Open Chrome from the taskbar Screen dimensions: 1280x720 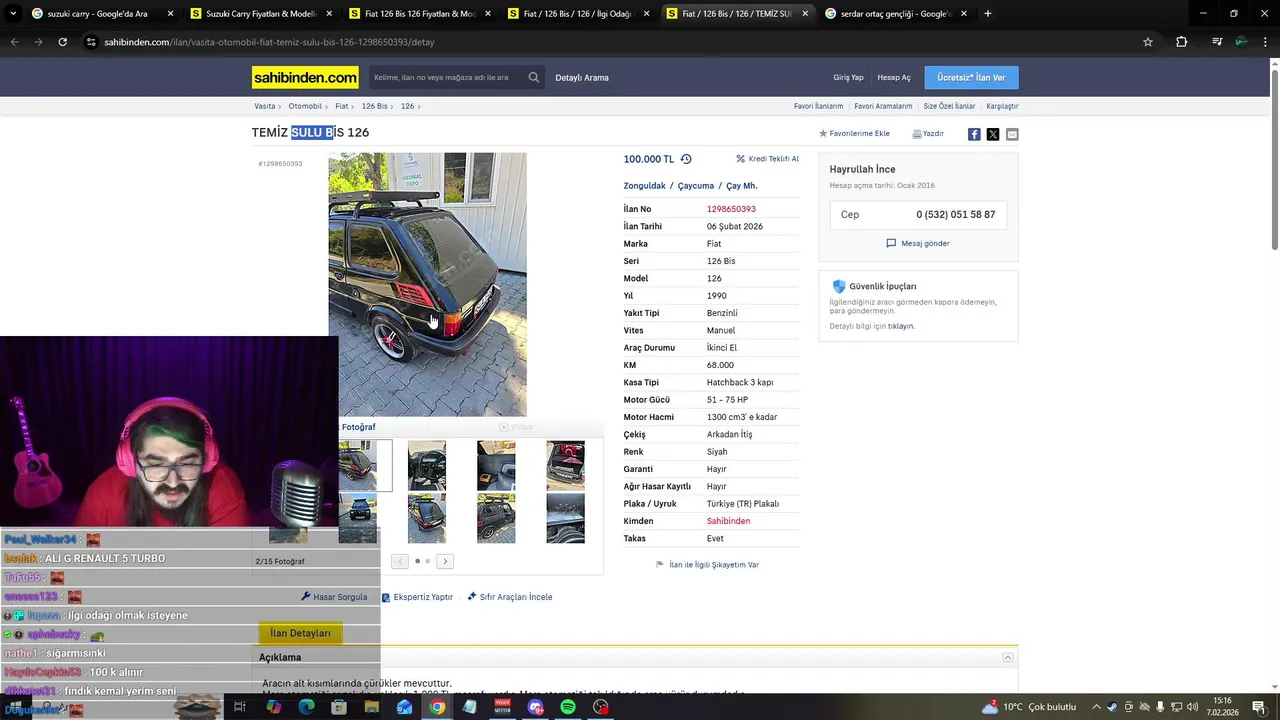(437, 707)
